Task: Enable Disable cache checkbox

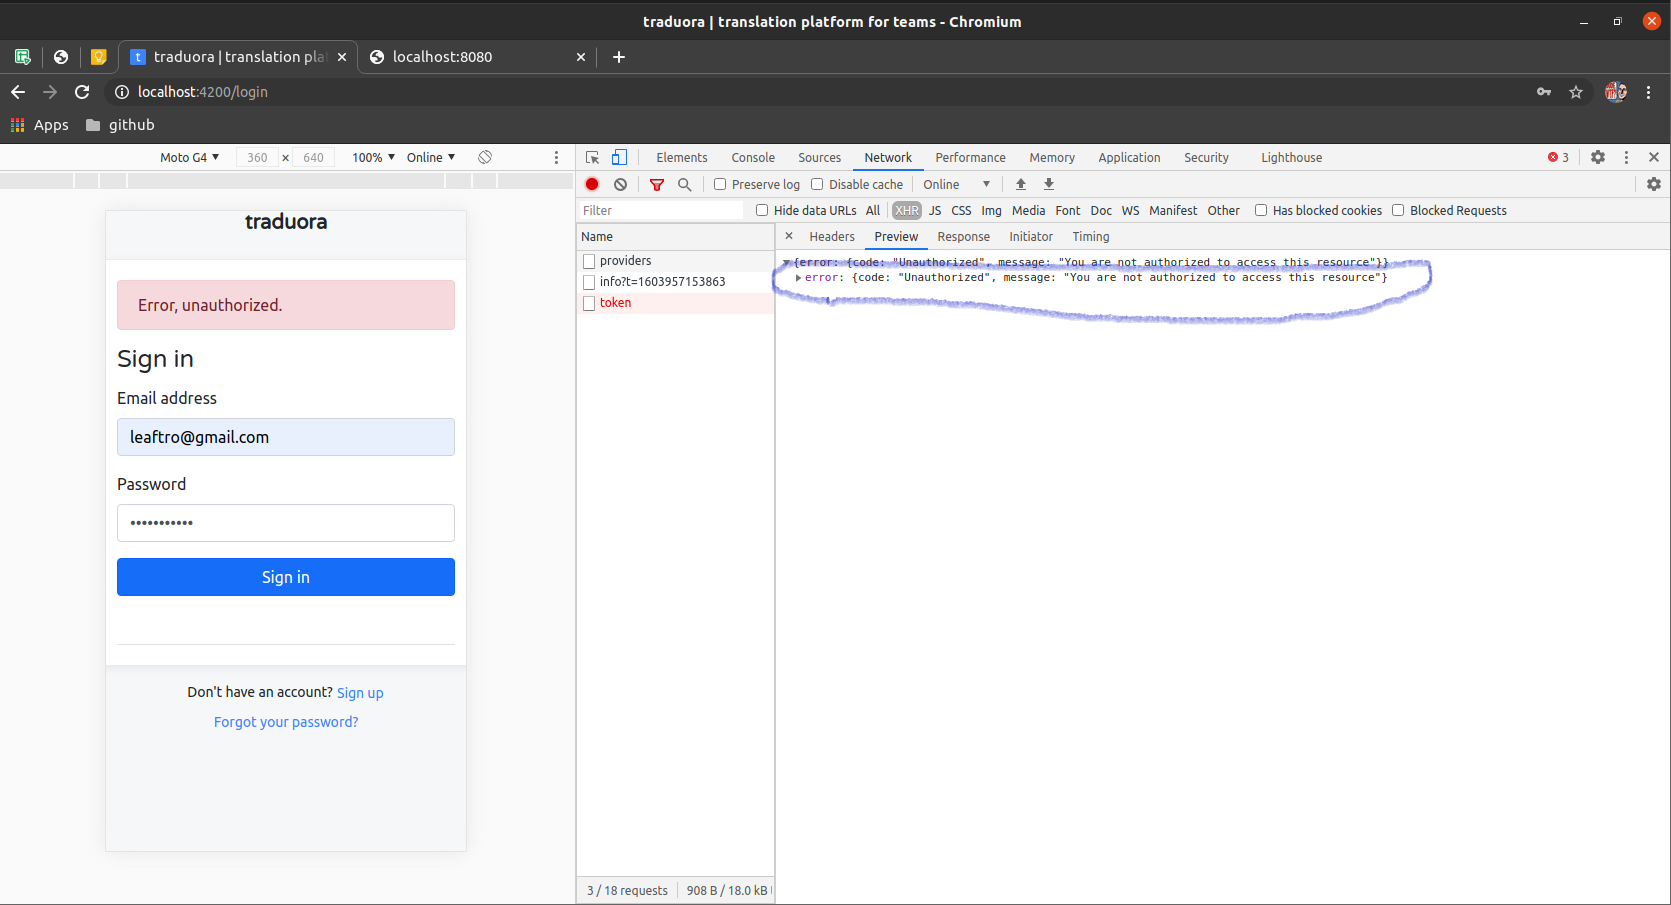Action: tap(817, 184)
